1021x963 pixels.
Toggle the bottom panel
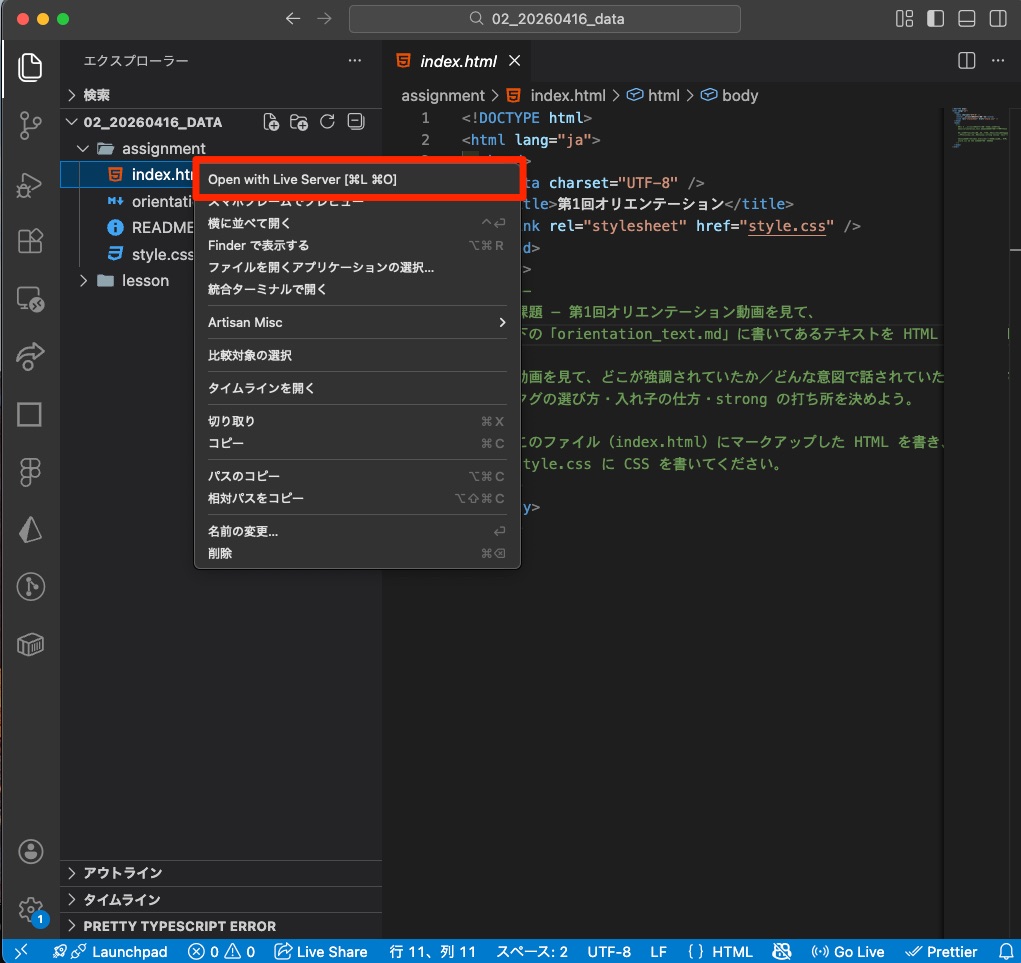click(x=967, y=19)
